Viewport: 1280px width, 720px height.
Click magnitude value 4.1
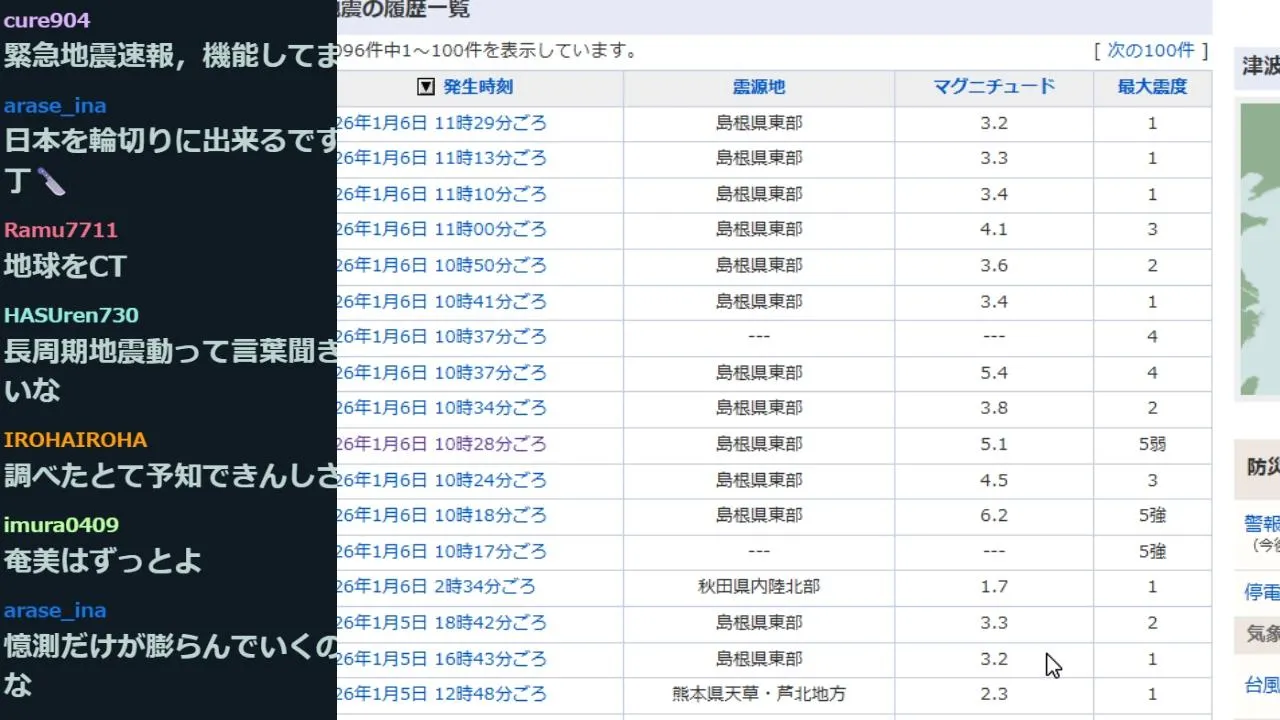[x=994, y=230]
